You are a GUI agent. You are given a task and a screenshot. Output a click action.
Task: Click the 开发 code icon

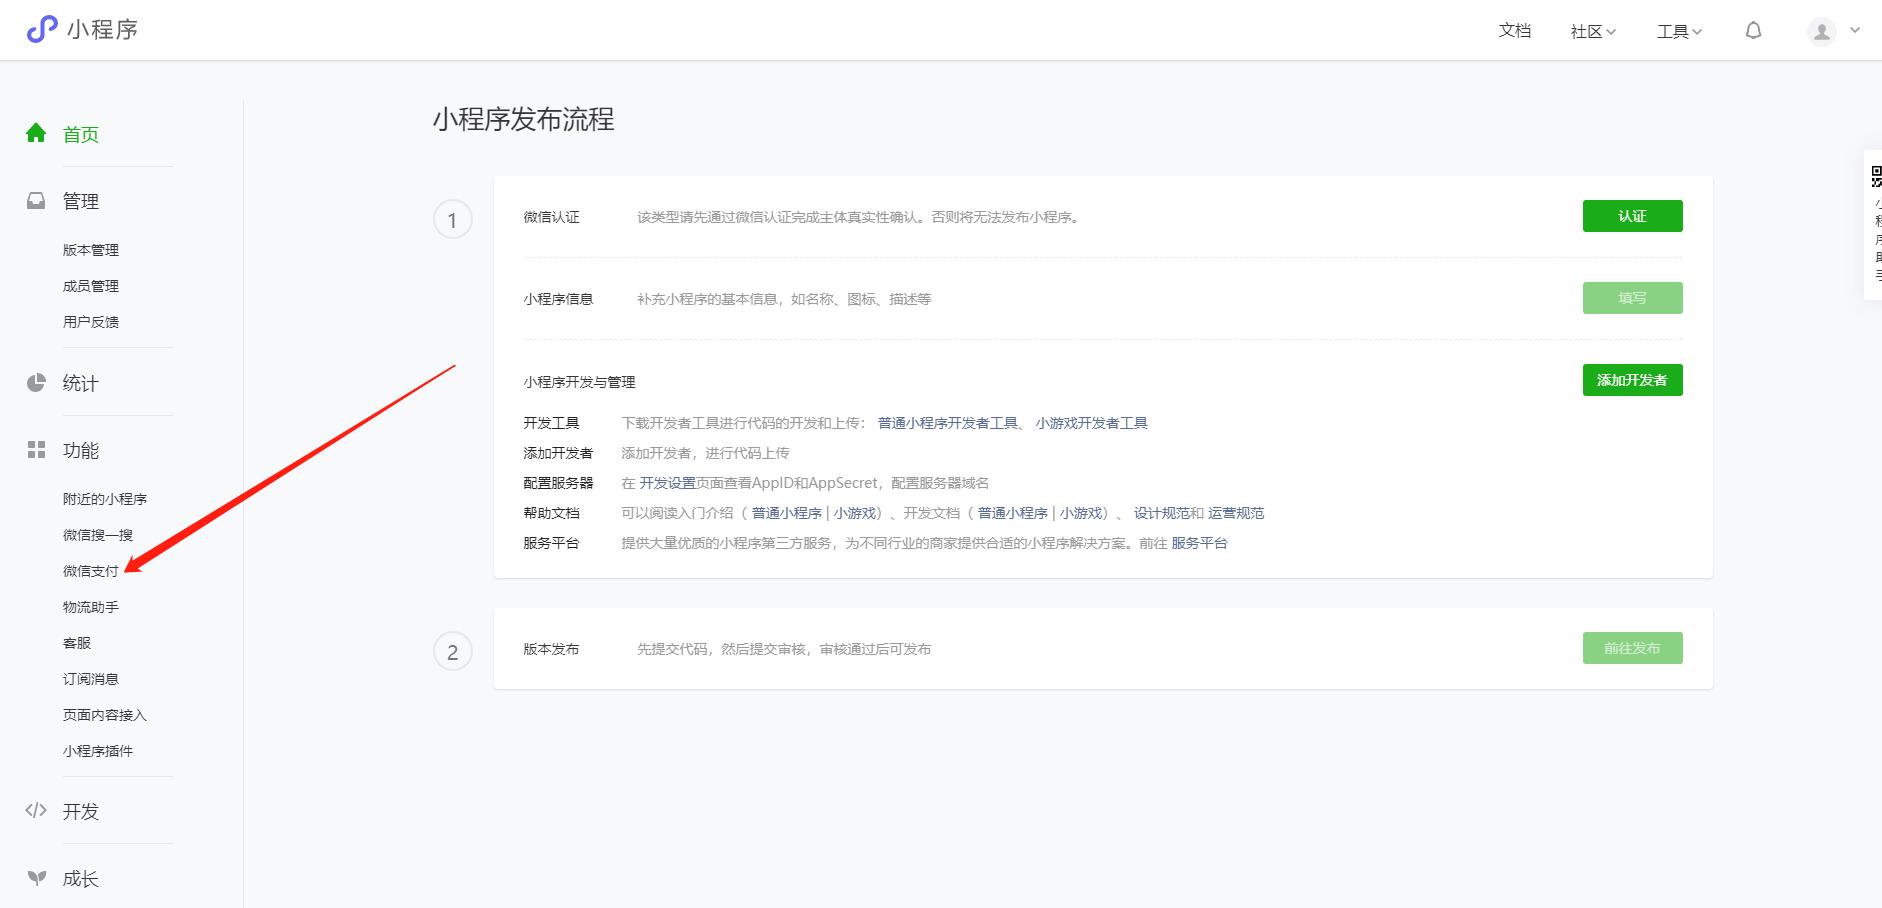37,811
